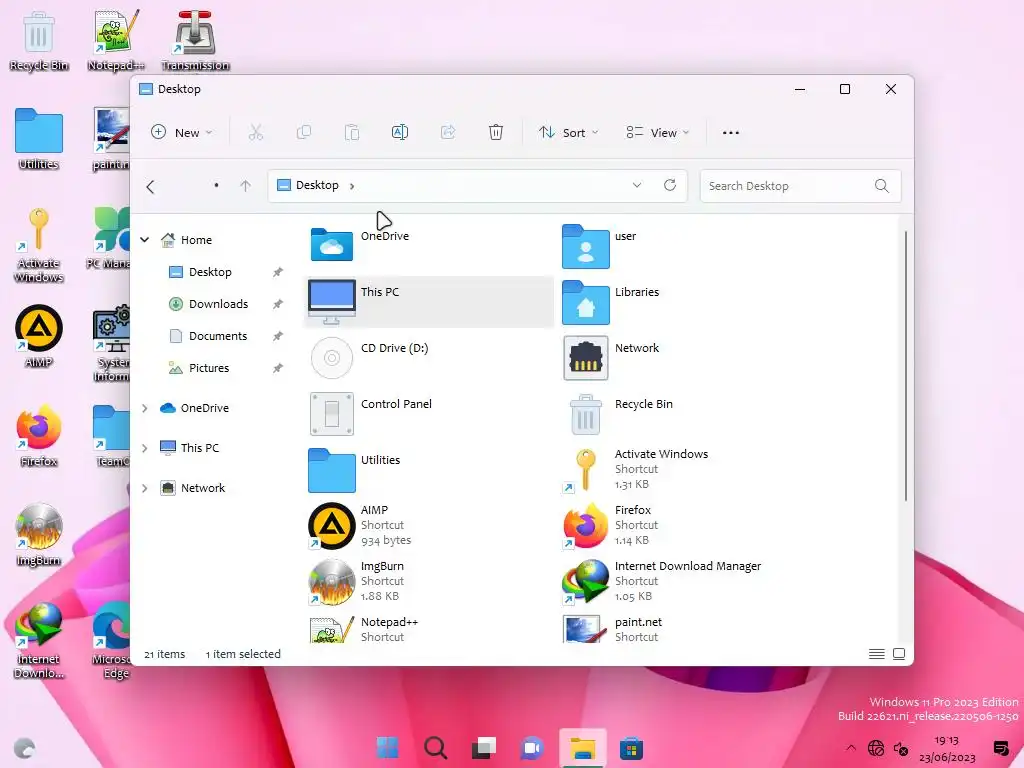Click the file list vertical scrollbar
The height and width of the screenshot is (768, 1024).
(906, 366)
